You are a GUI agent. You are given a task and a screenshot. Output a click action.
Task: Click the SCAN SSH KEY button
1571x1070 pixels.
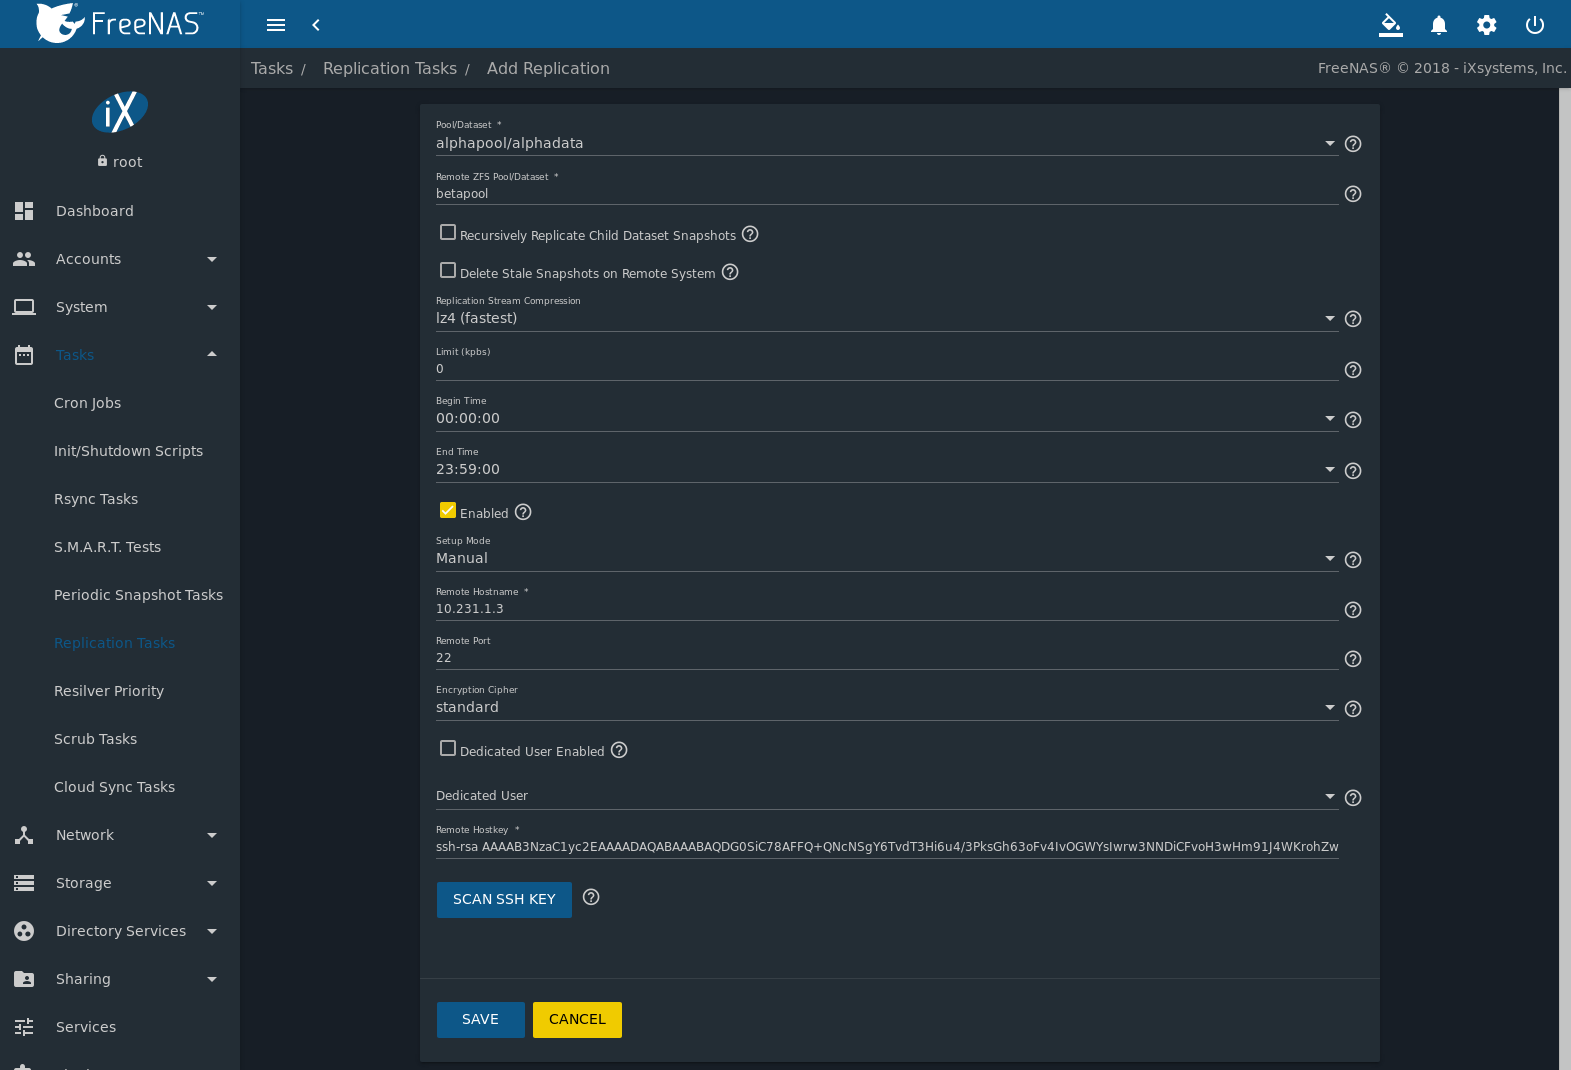coord(504,899)
